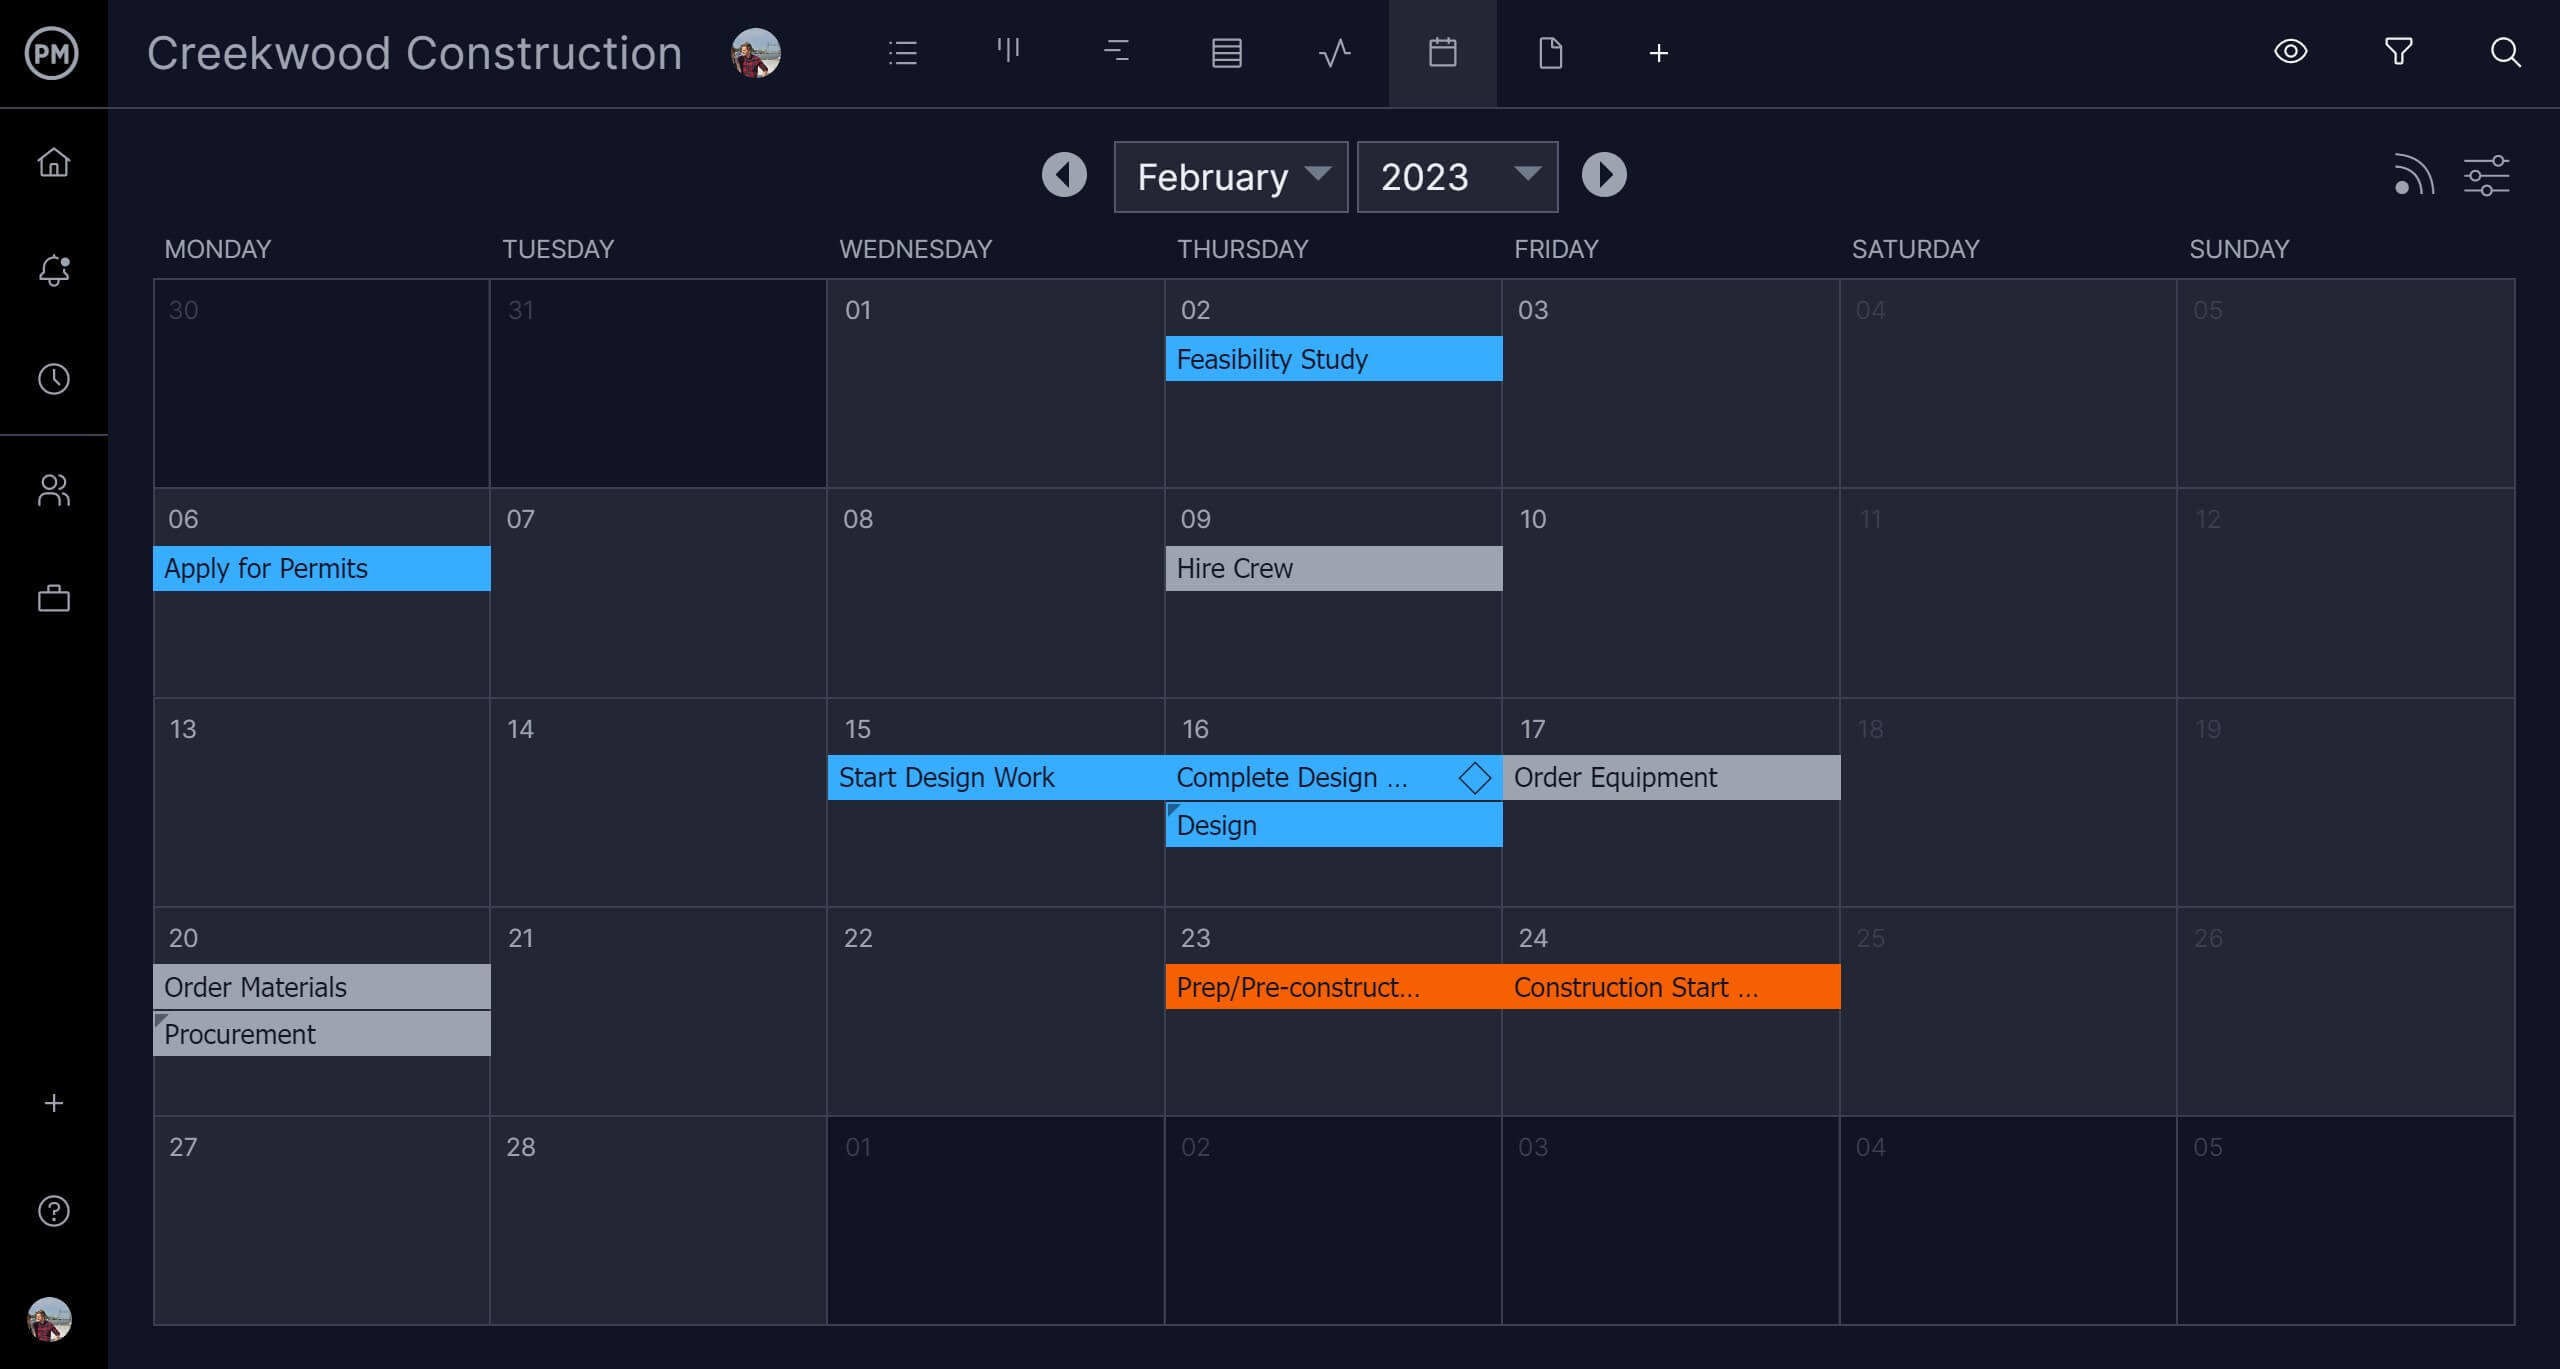Screen dimensions: 2560x1369
Task: Open the Start Design Work task
Action: 996,777
